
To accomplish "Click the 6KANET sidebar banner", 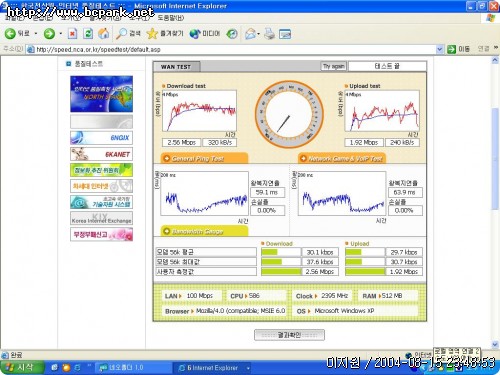I will pyautogui.click(x=101, y=154).
